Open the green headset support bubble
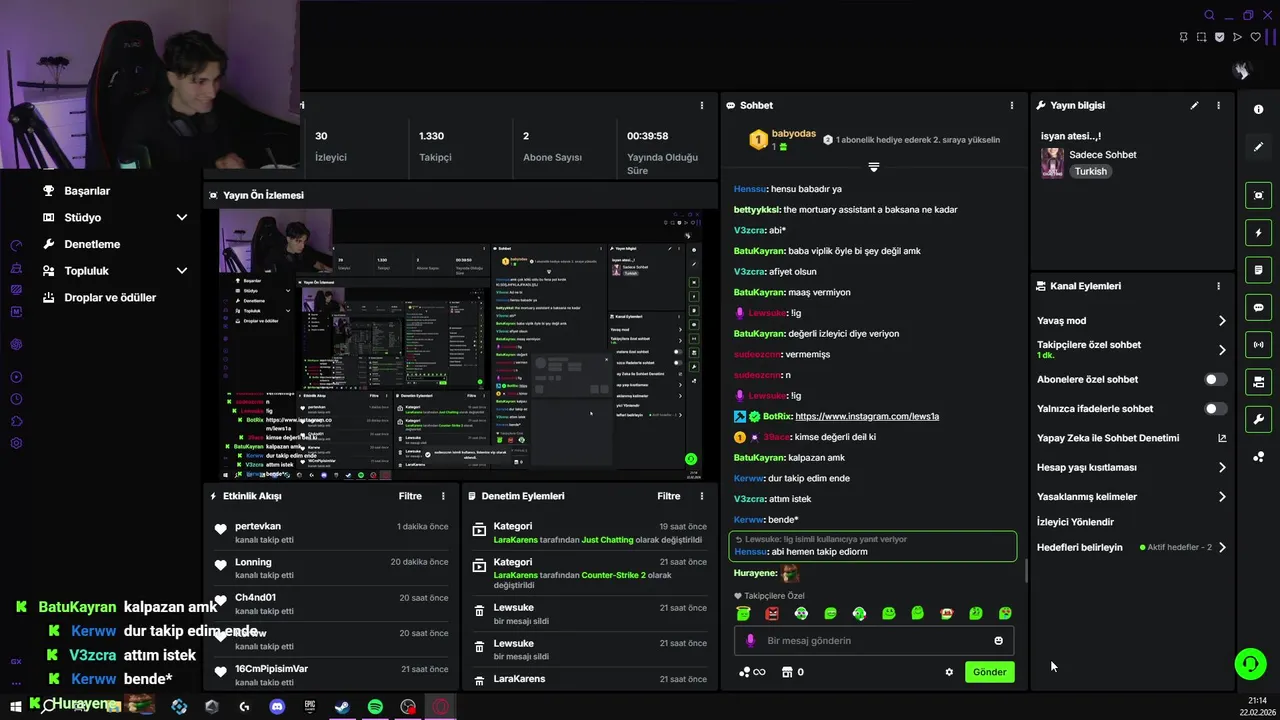Viewport: 1280px width, 720px height. coord(1249,663)
